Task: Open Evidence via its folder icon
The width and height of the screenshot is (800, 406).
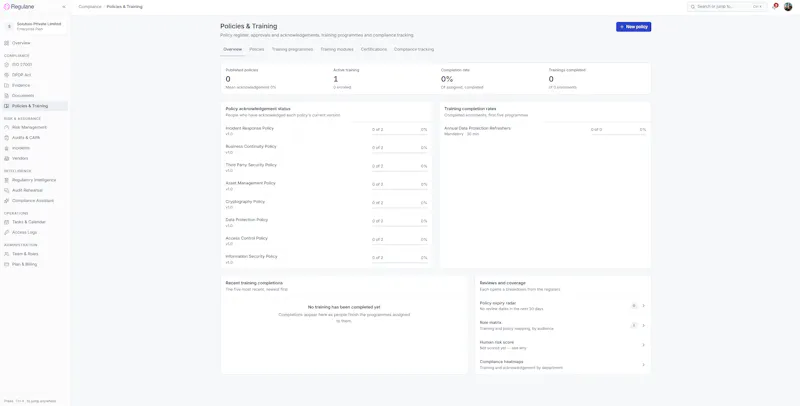Action: [7, 85]
